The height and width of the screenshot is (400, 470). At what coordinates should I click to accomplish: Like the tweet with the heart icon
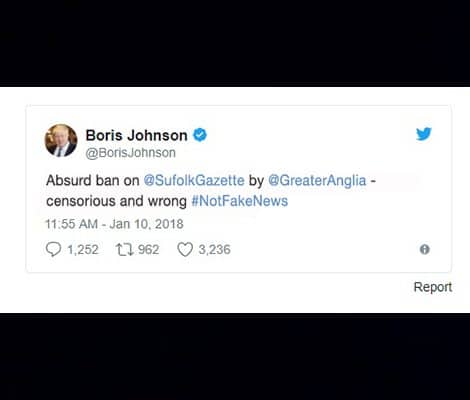coord(185,249)
